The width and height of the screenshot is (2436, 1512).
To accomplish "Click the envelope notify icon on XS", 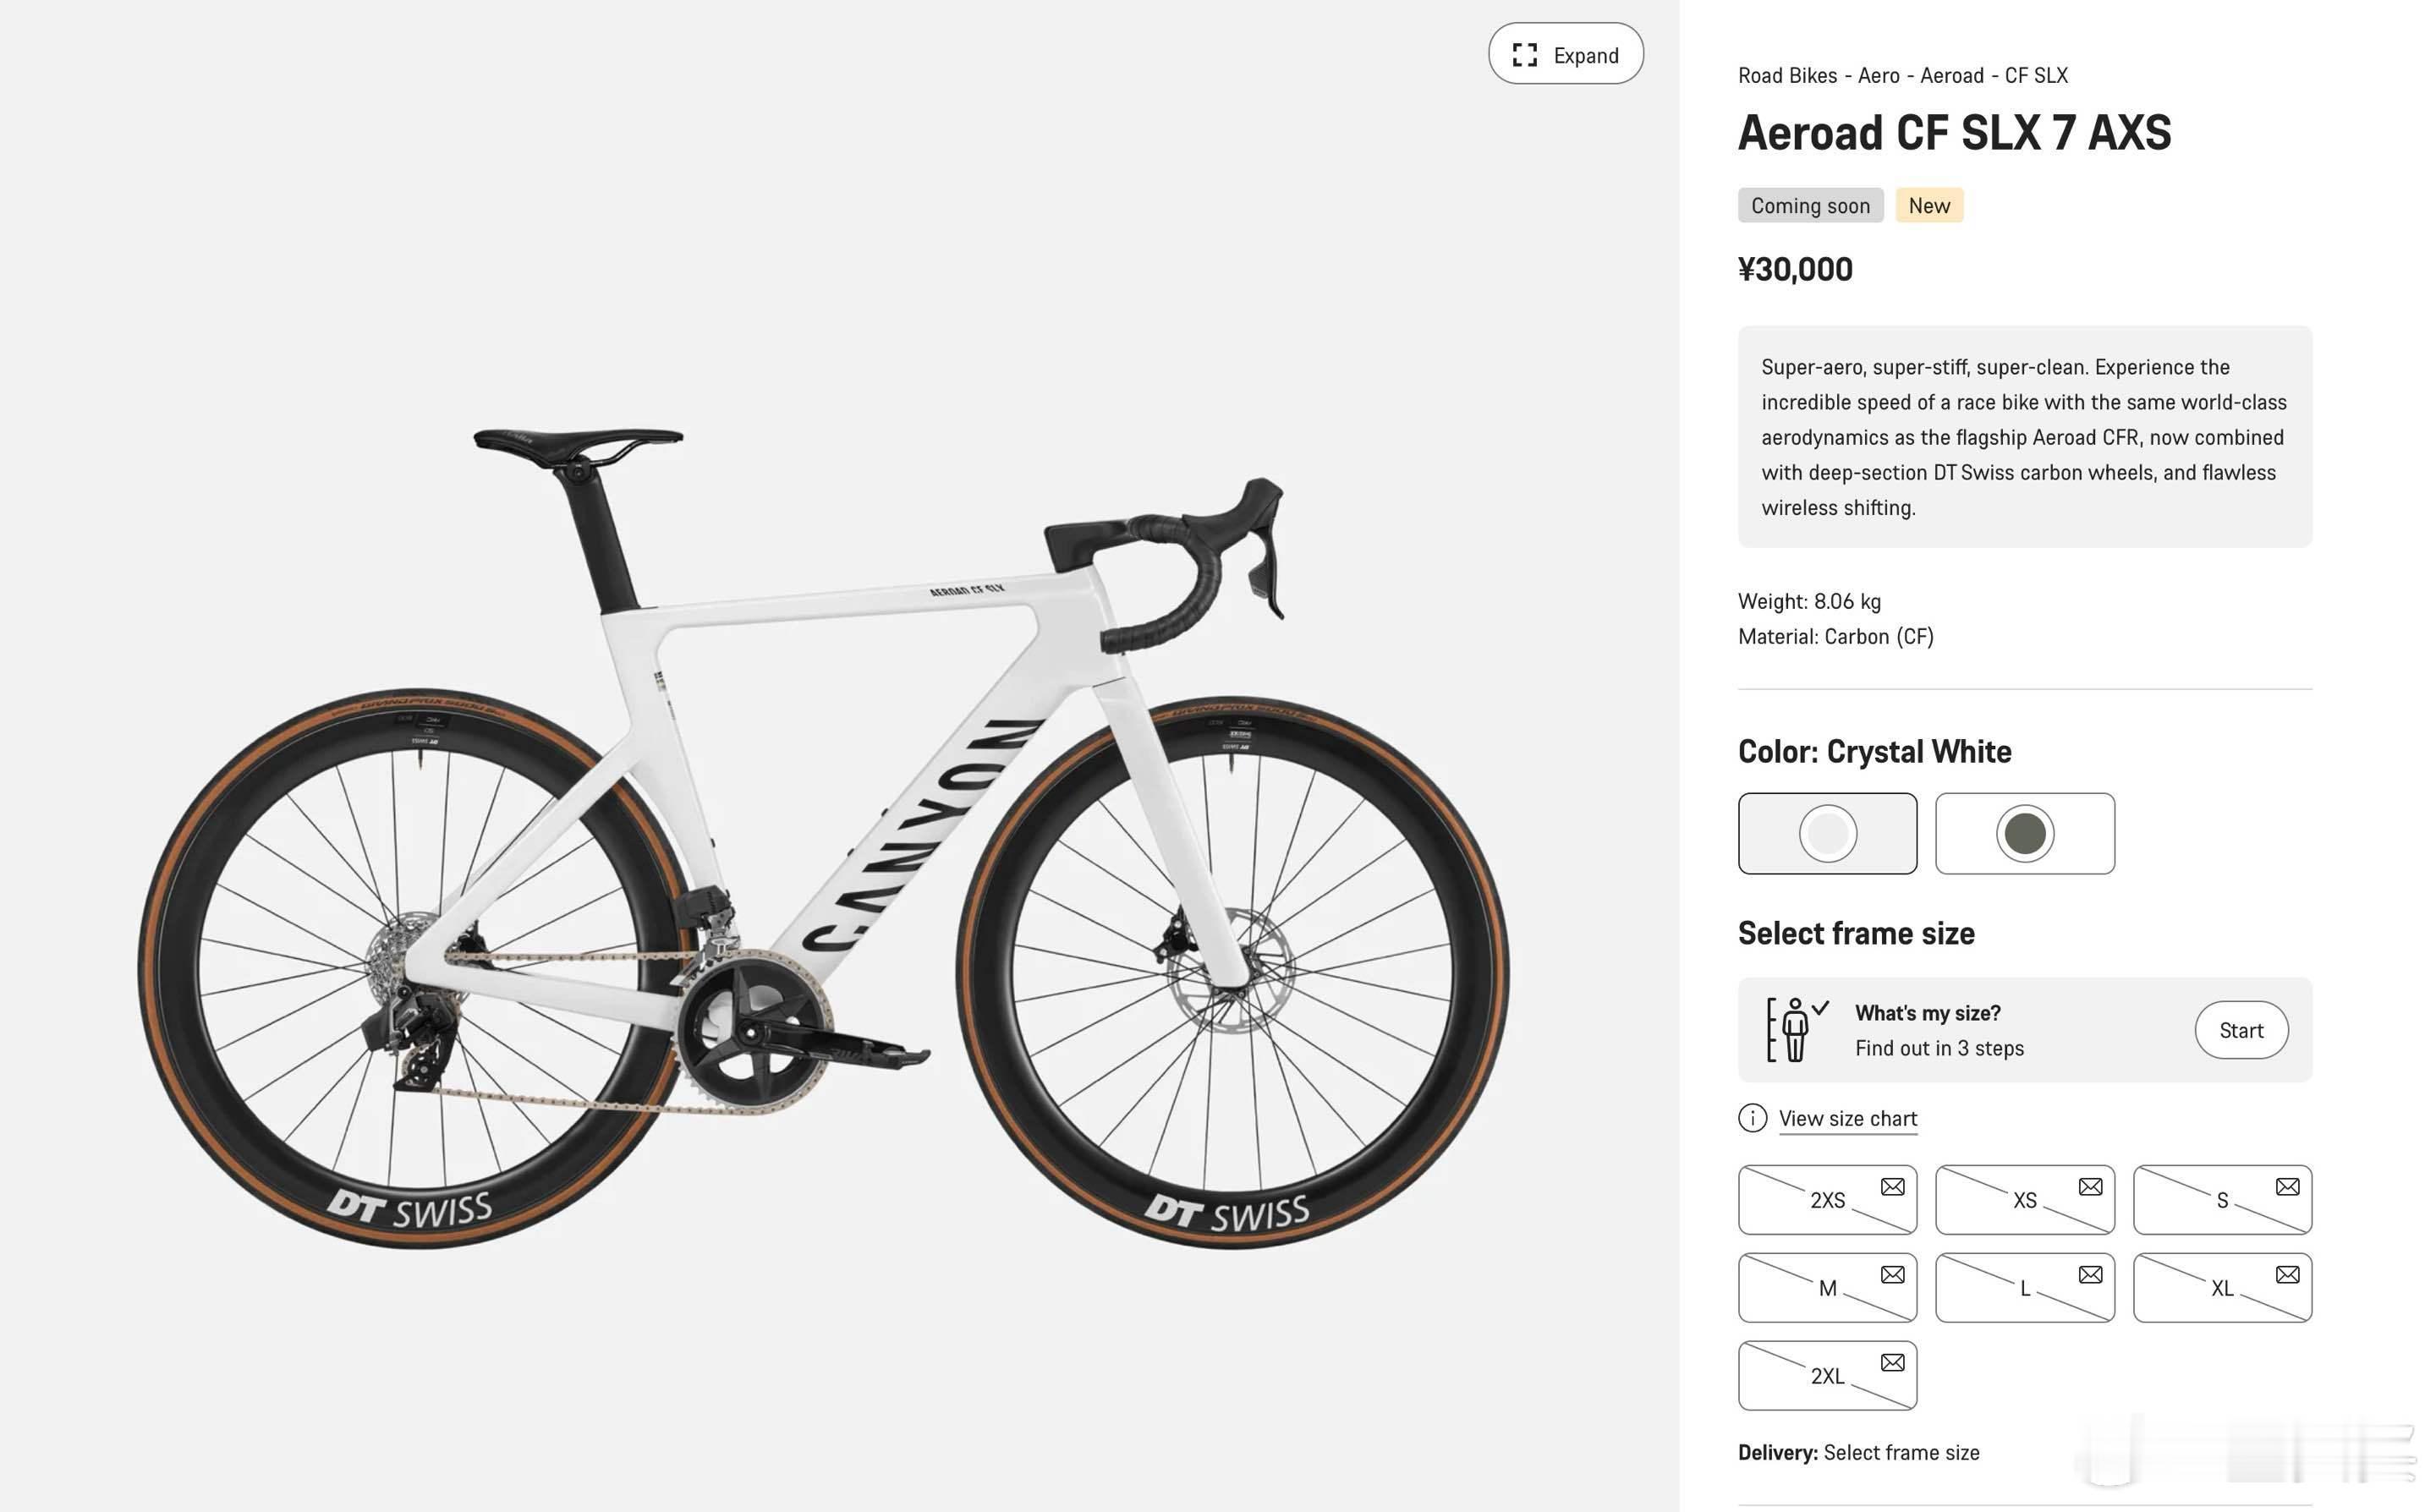I will 2090,1187.
